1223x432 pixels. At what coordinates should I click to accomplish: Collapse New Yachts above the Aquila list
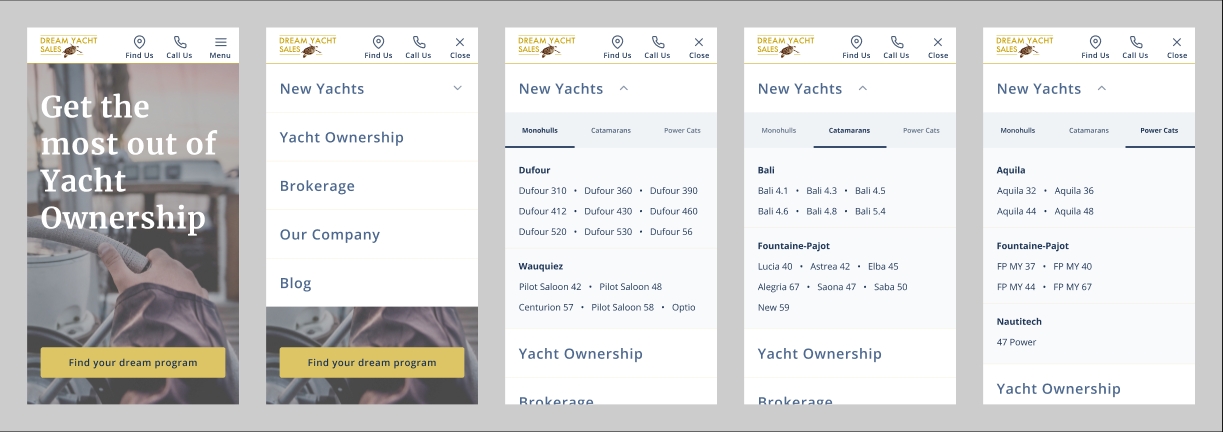pos(1102,88)
